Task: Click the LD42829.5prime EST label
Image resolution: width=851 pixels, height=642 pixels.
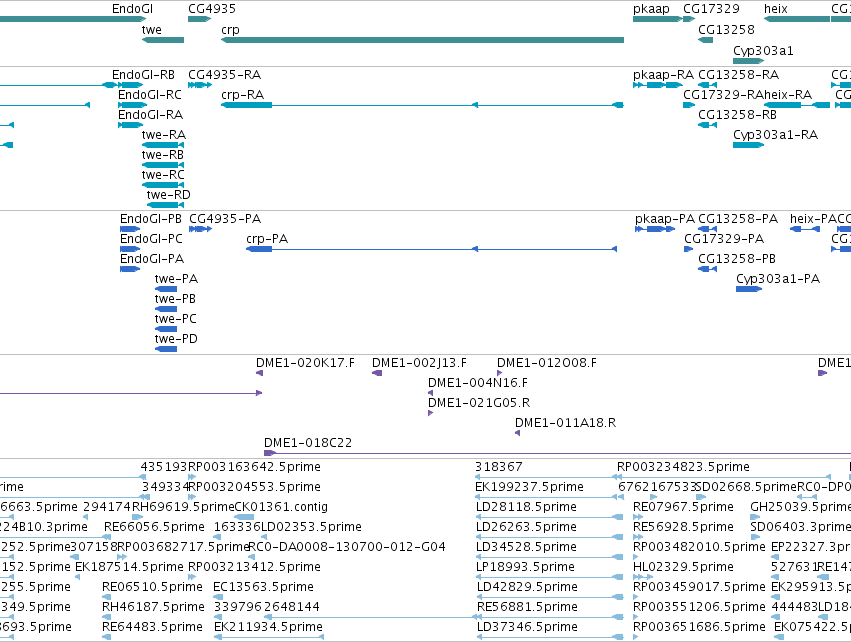Action: click(x=527, y=587)
